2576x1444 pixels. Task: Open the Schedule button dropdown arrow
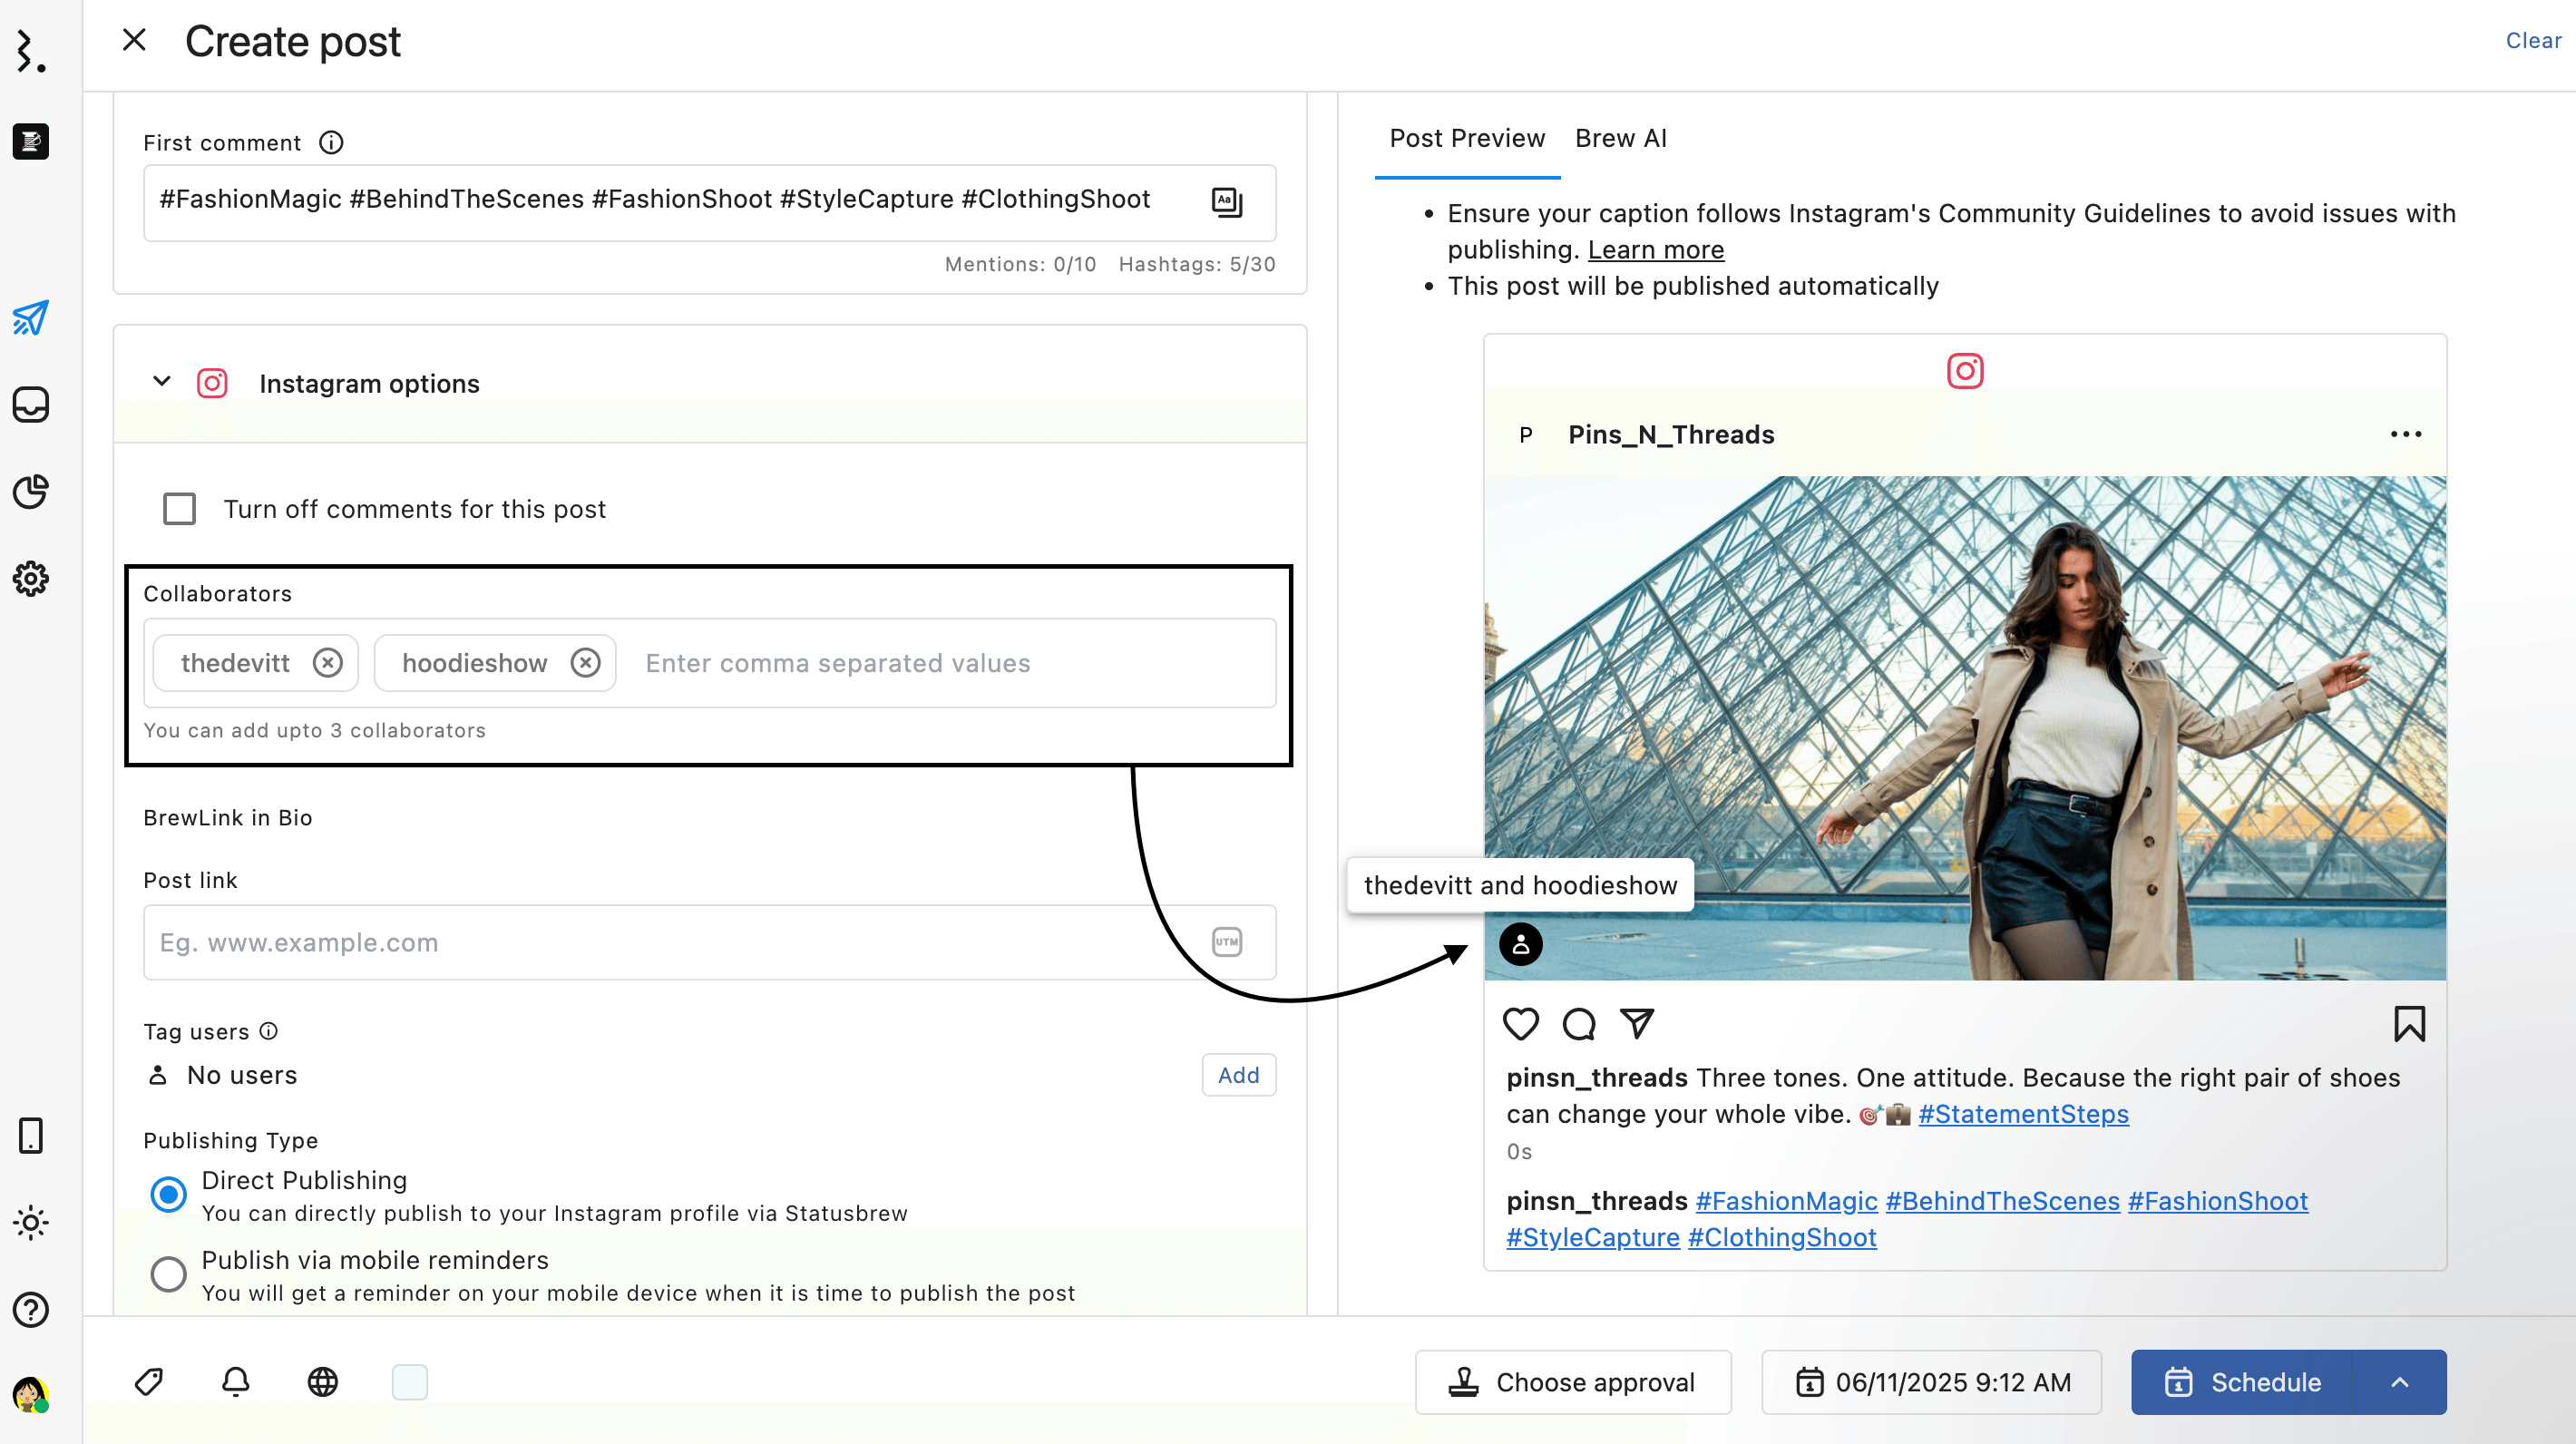[2400, 1382]
